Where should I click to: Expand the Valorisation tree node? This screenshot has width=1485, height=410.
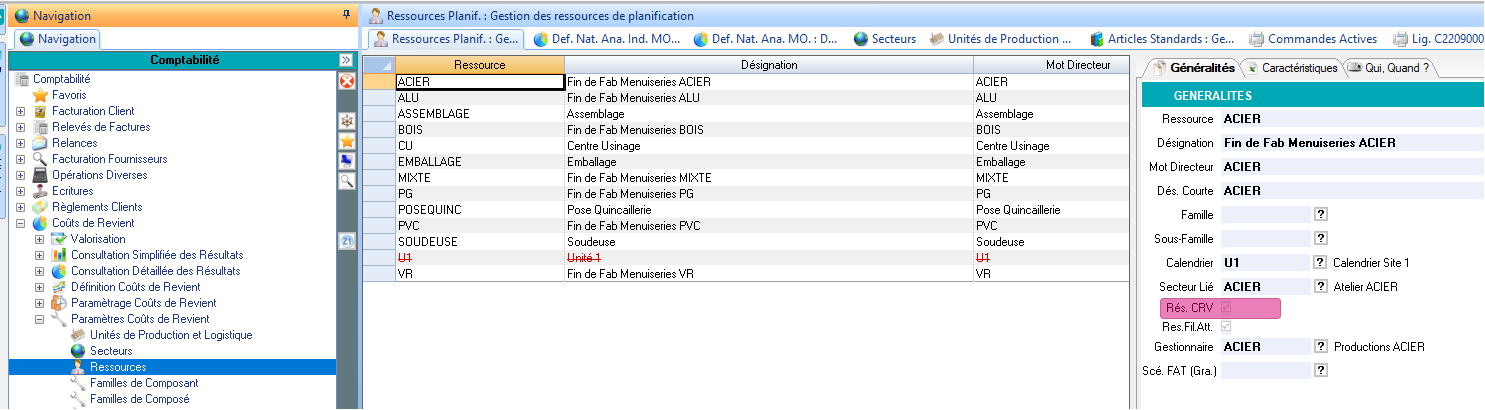click(40, 239)
